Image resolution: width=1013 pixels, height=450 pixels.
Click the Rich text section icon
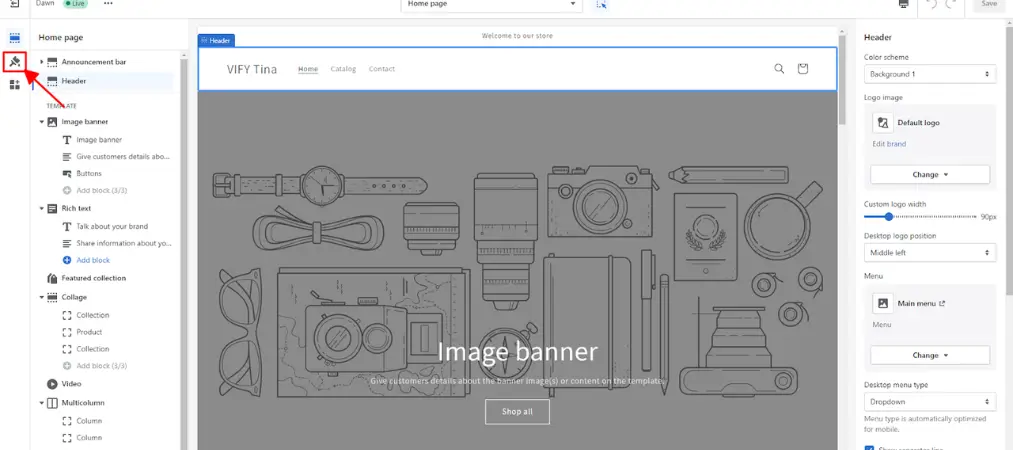pyautogui.click(x=52, y=209)
